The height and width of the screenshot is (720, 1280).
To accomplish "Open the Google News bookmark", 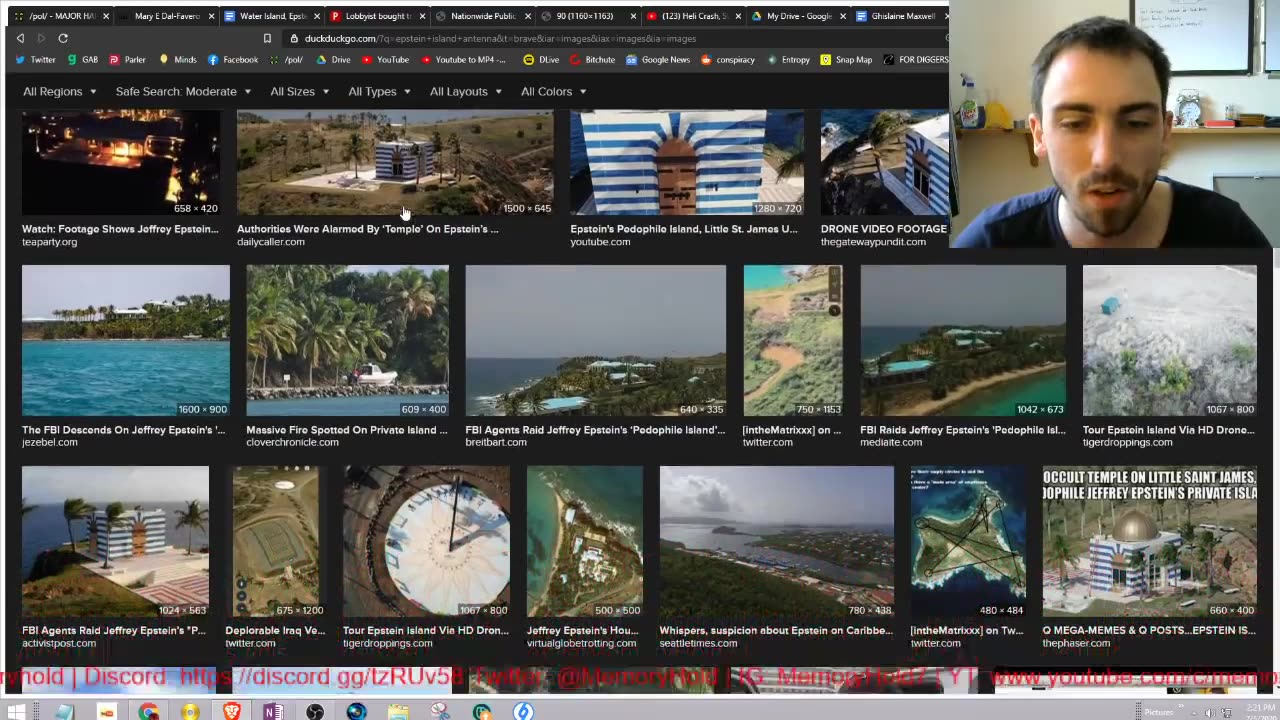I will pyautogui.click(x=658, y=60).
